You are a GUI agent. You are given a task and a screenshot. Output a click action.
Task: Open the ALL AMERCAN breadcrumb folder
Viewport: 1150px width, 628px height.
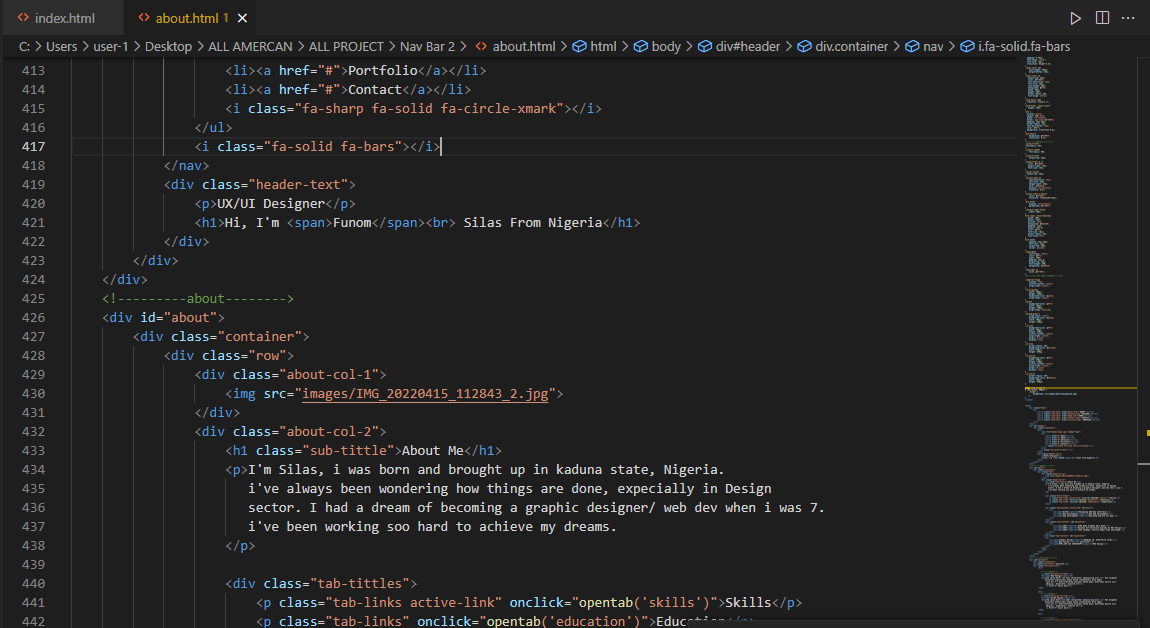coord(250,46)
